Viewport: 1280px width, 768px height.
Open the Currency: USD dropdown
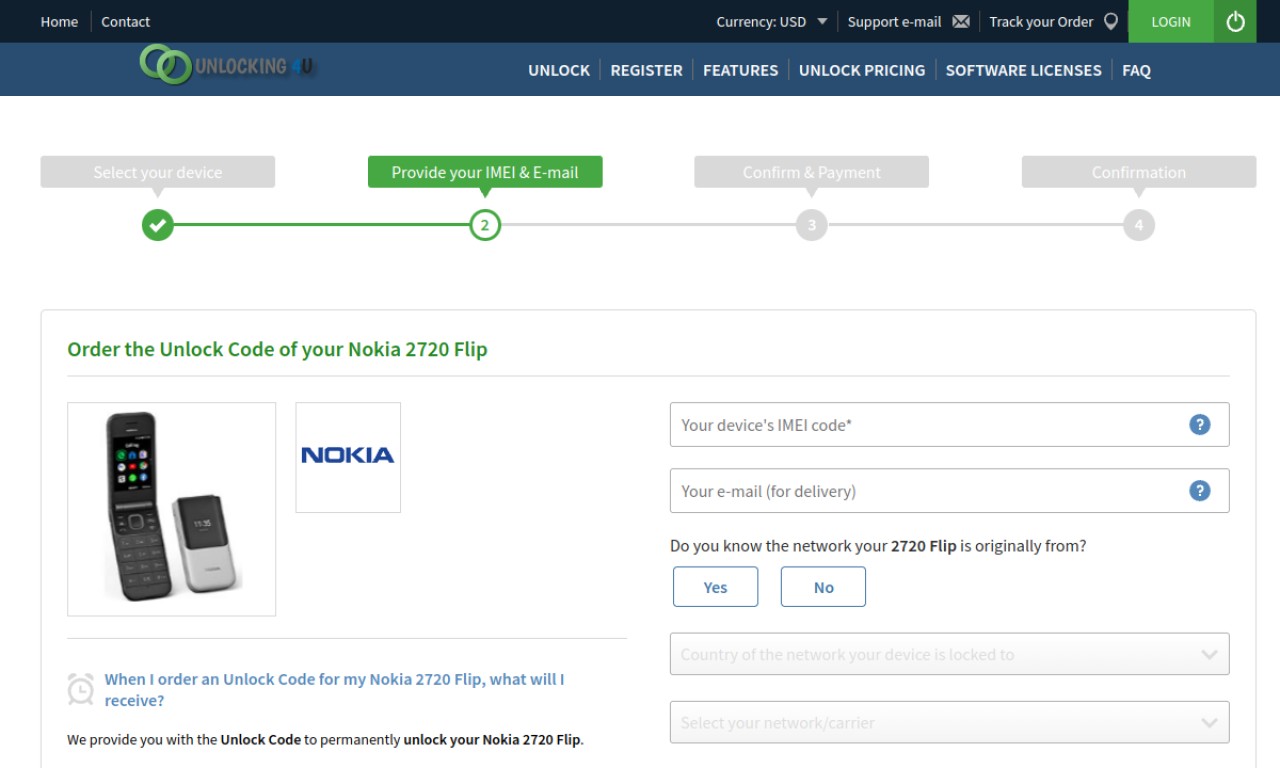771,21
